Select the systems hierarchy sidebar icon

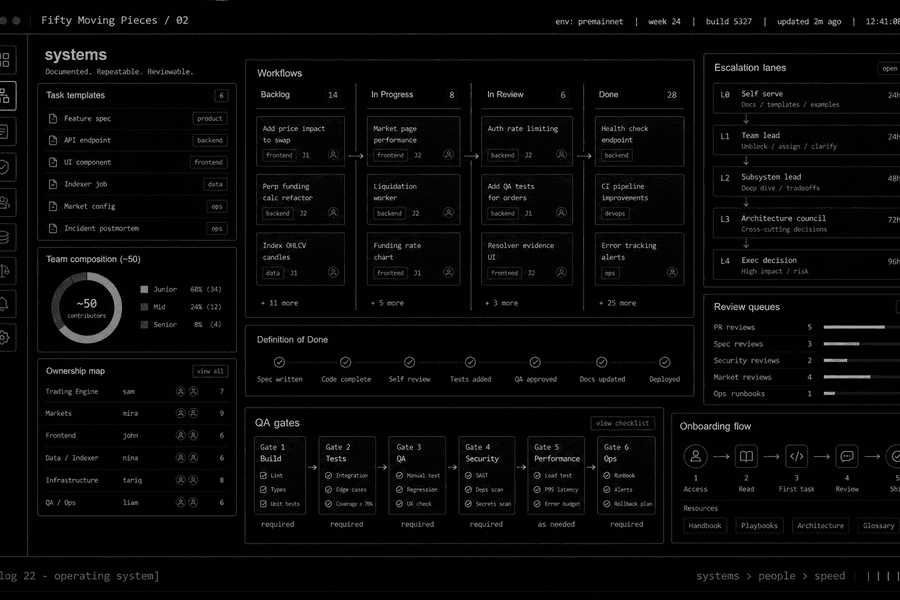click(5, 95)
